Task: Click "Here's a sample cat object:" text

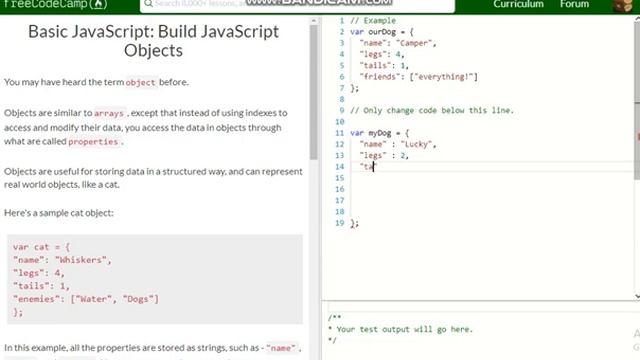Action: pyautogui.click(x=59, y=213)
